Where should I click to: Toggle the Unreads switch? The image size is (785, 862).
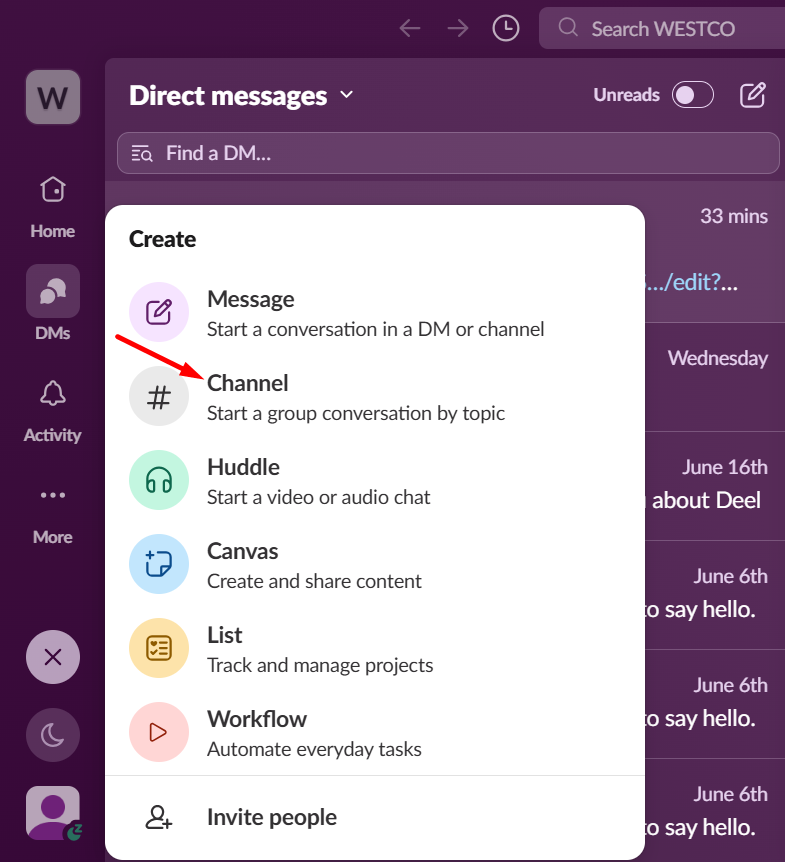[693, 95]
